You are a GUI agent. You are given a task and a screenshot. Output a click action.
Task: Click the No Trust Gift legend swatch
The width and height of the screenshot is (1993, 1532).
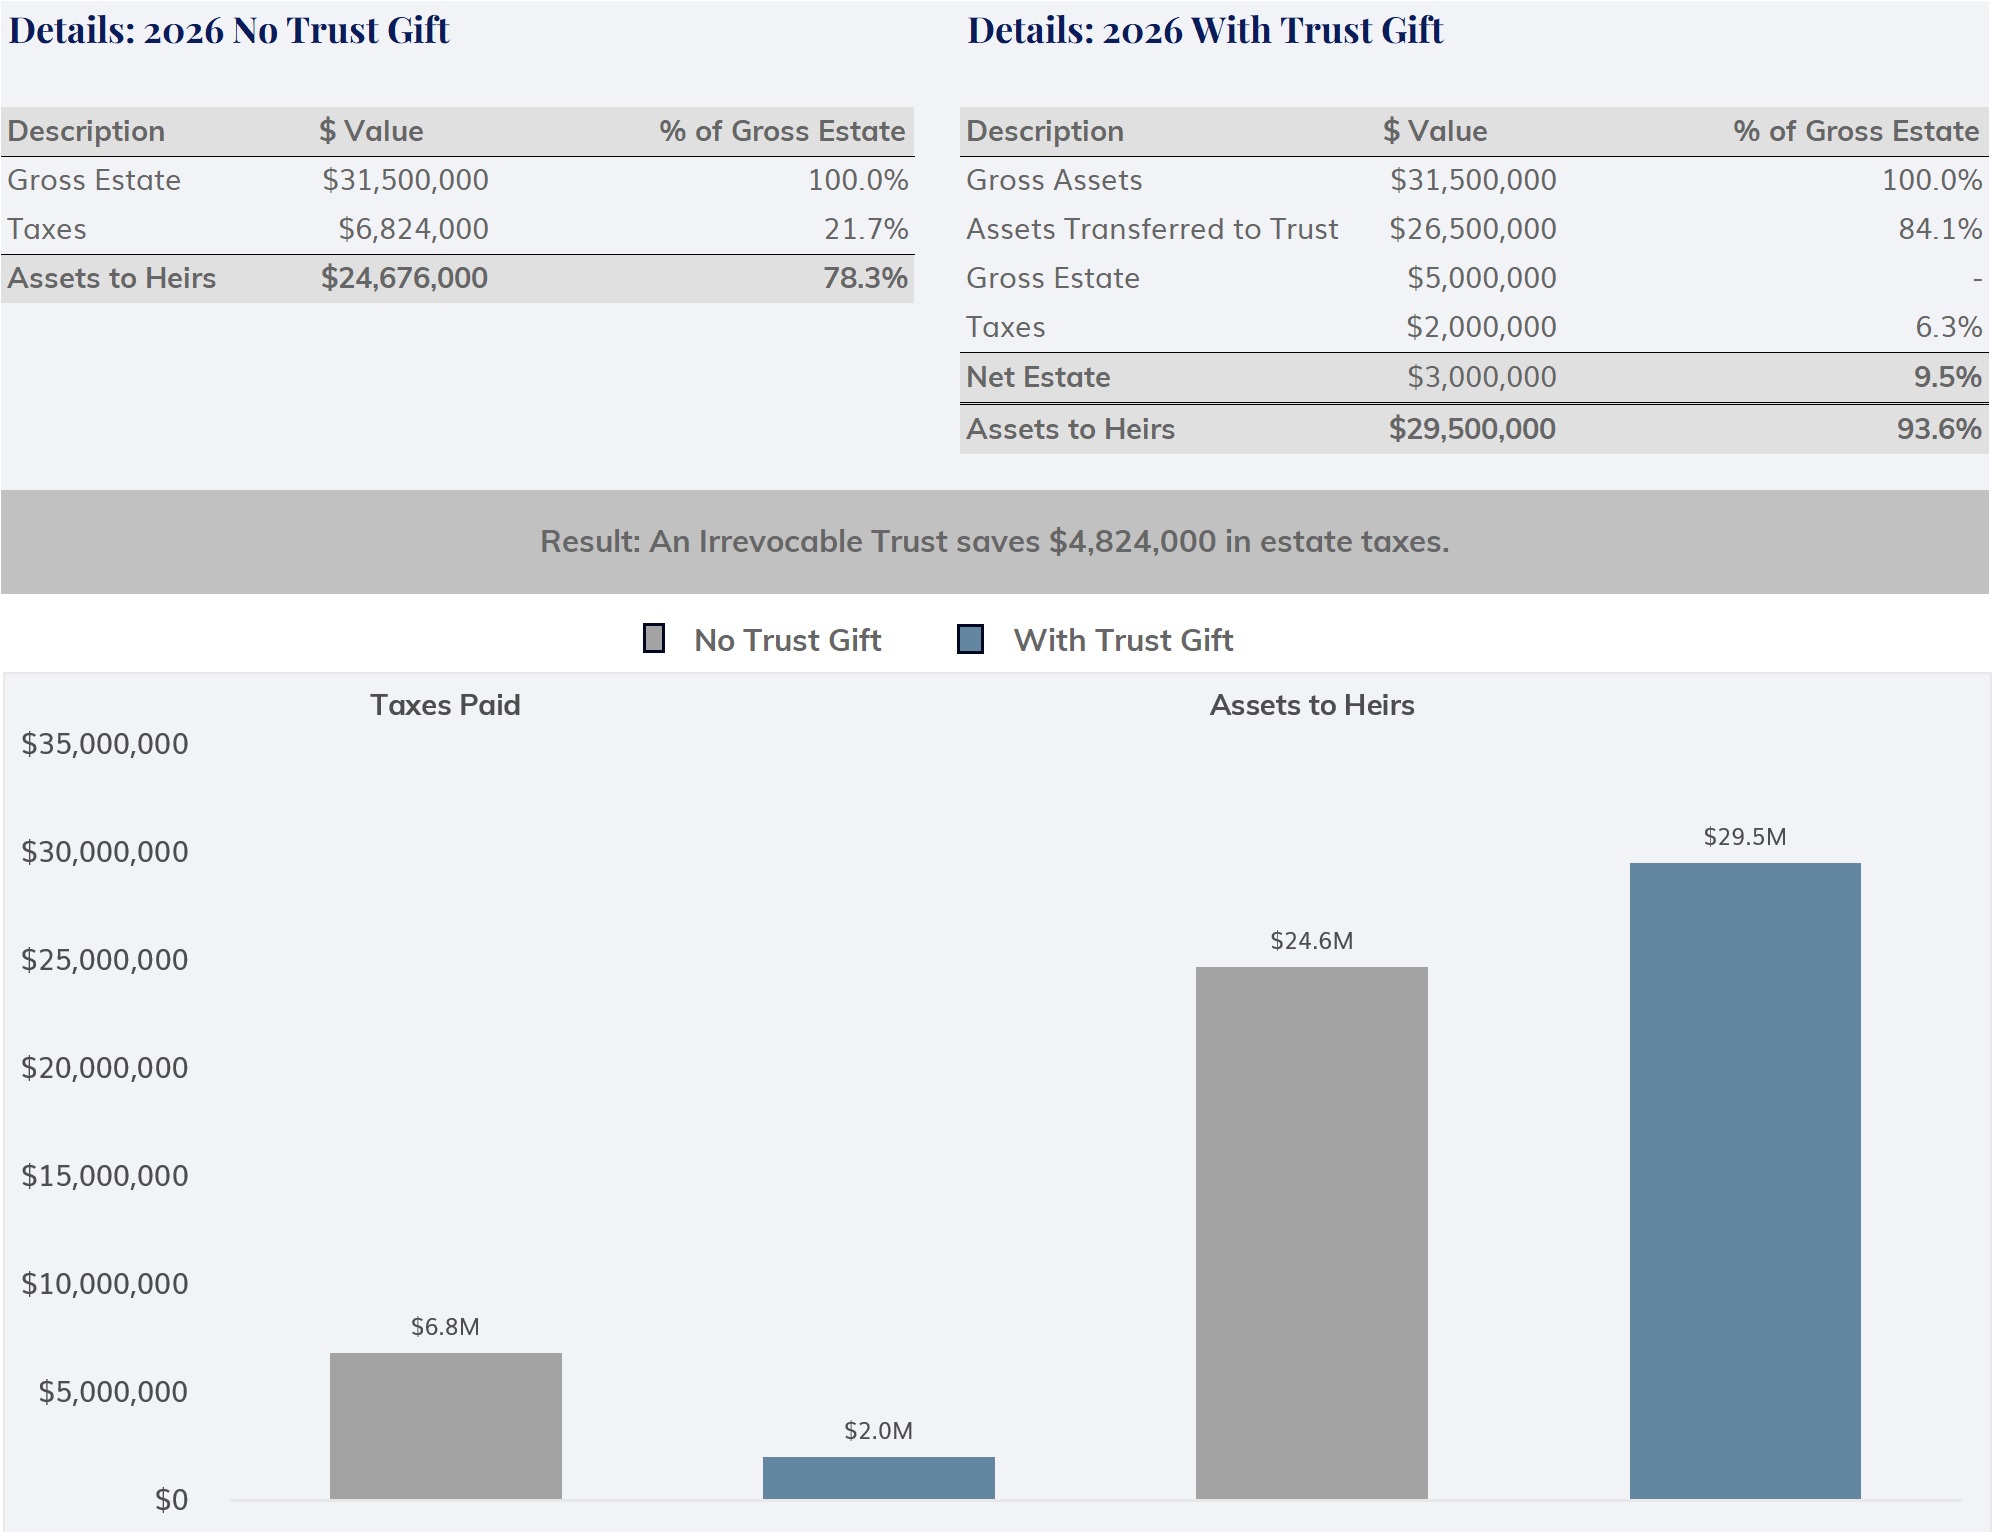click(654, 639)
